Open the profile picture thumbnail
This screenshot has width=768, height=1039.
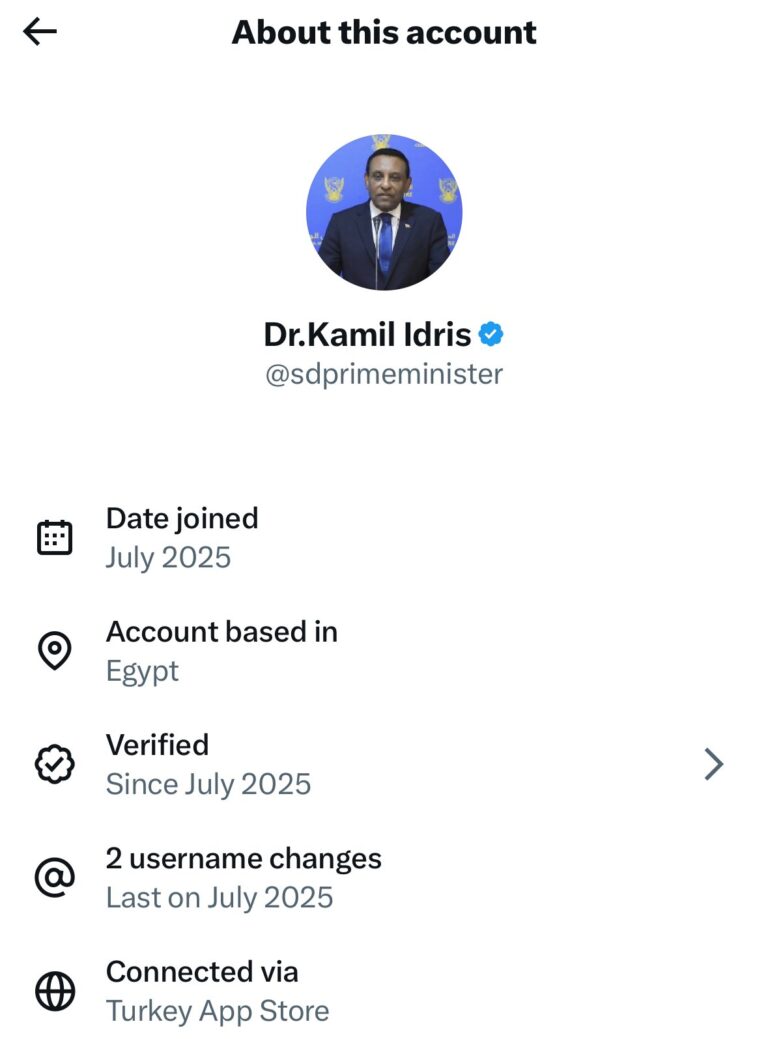click(384, 212)
